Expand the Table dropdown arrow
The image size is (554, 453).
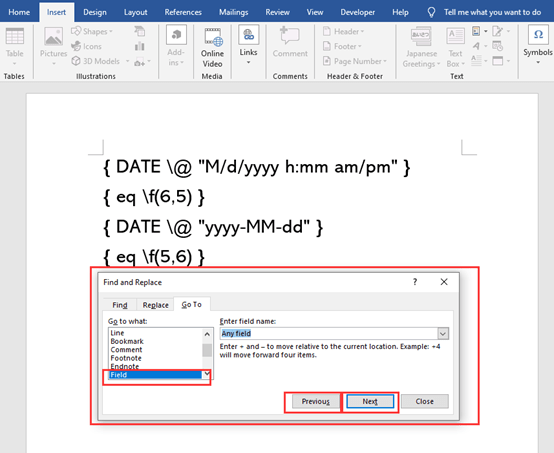[x=14, y=64]
